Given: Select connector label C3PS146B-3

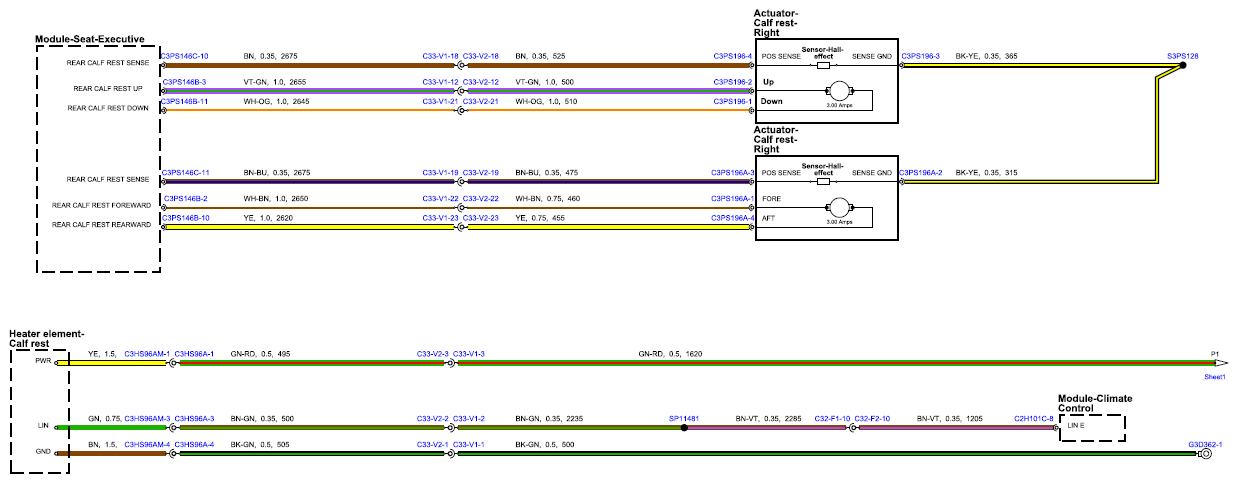Looking at the screenshot, I should click(185, 81).
